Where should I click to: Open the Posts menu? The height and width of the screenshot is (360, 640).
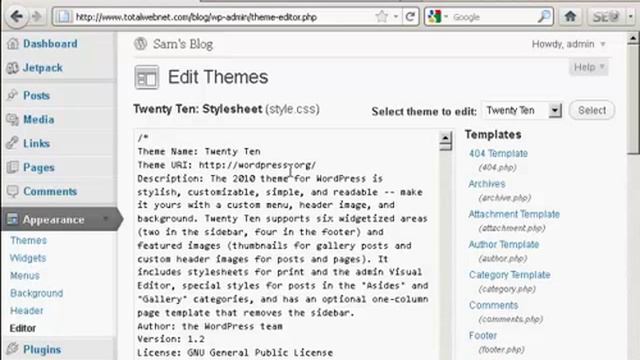pyautogui.click(x=36, y=96)
